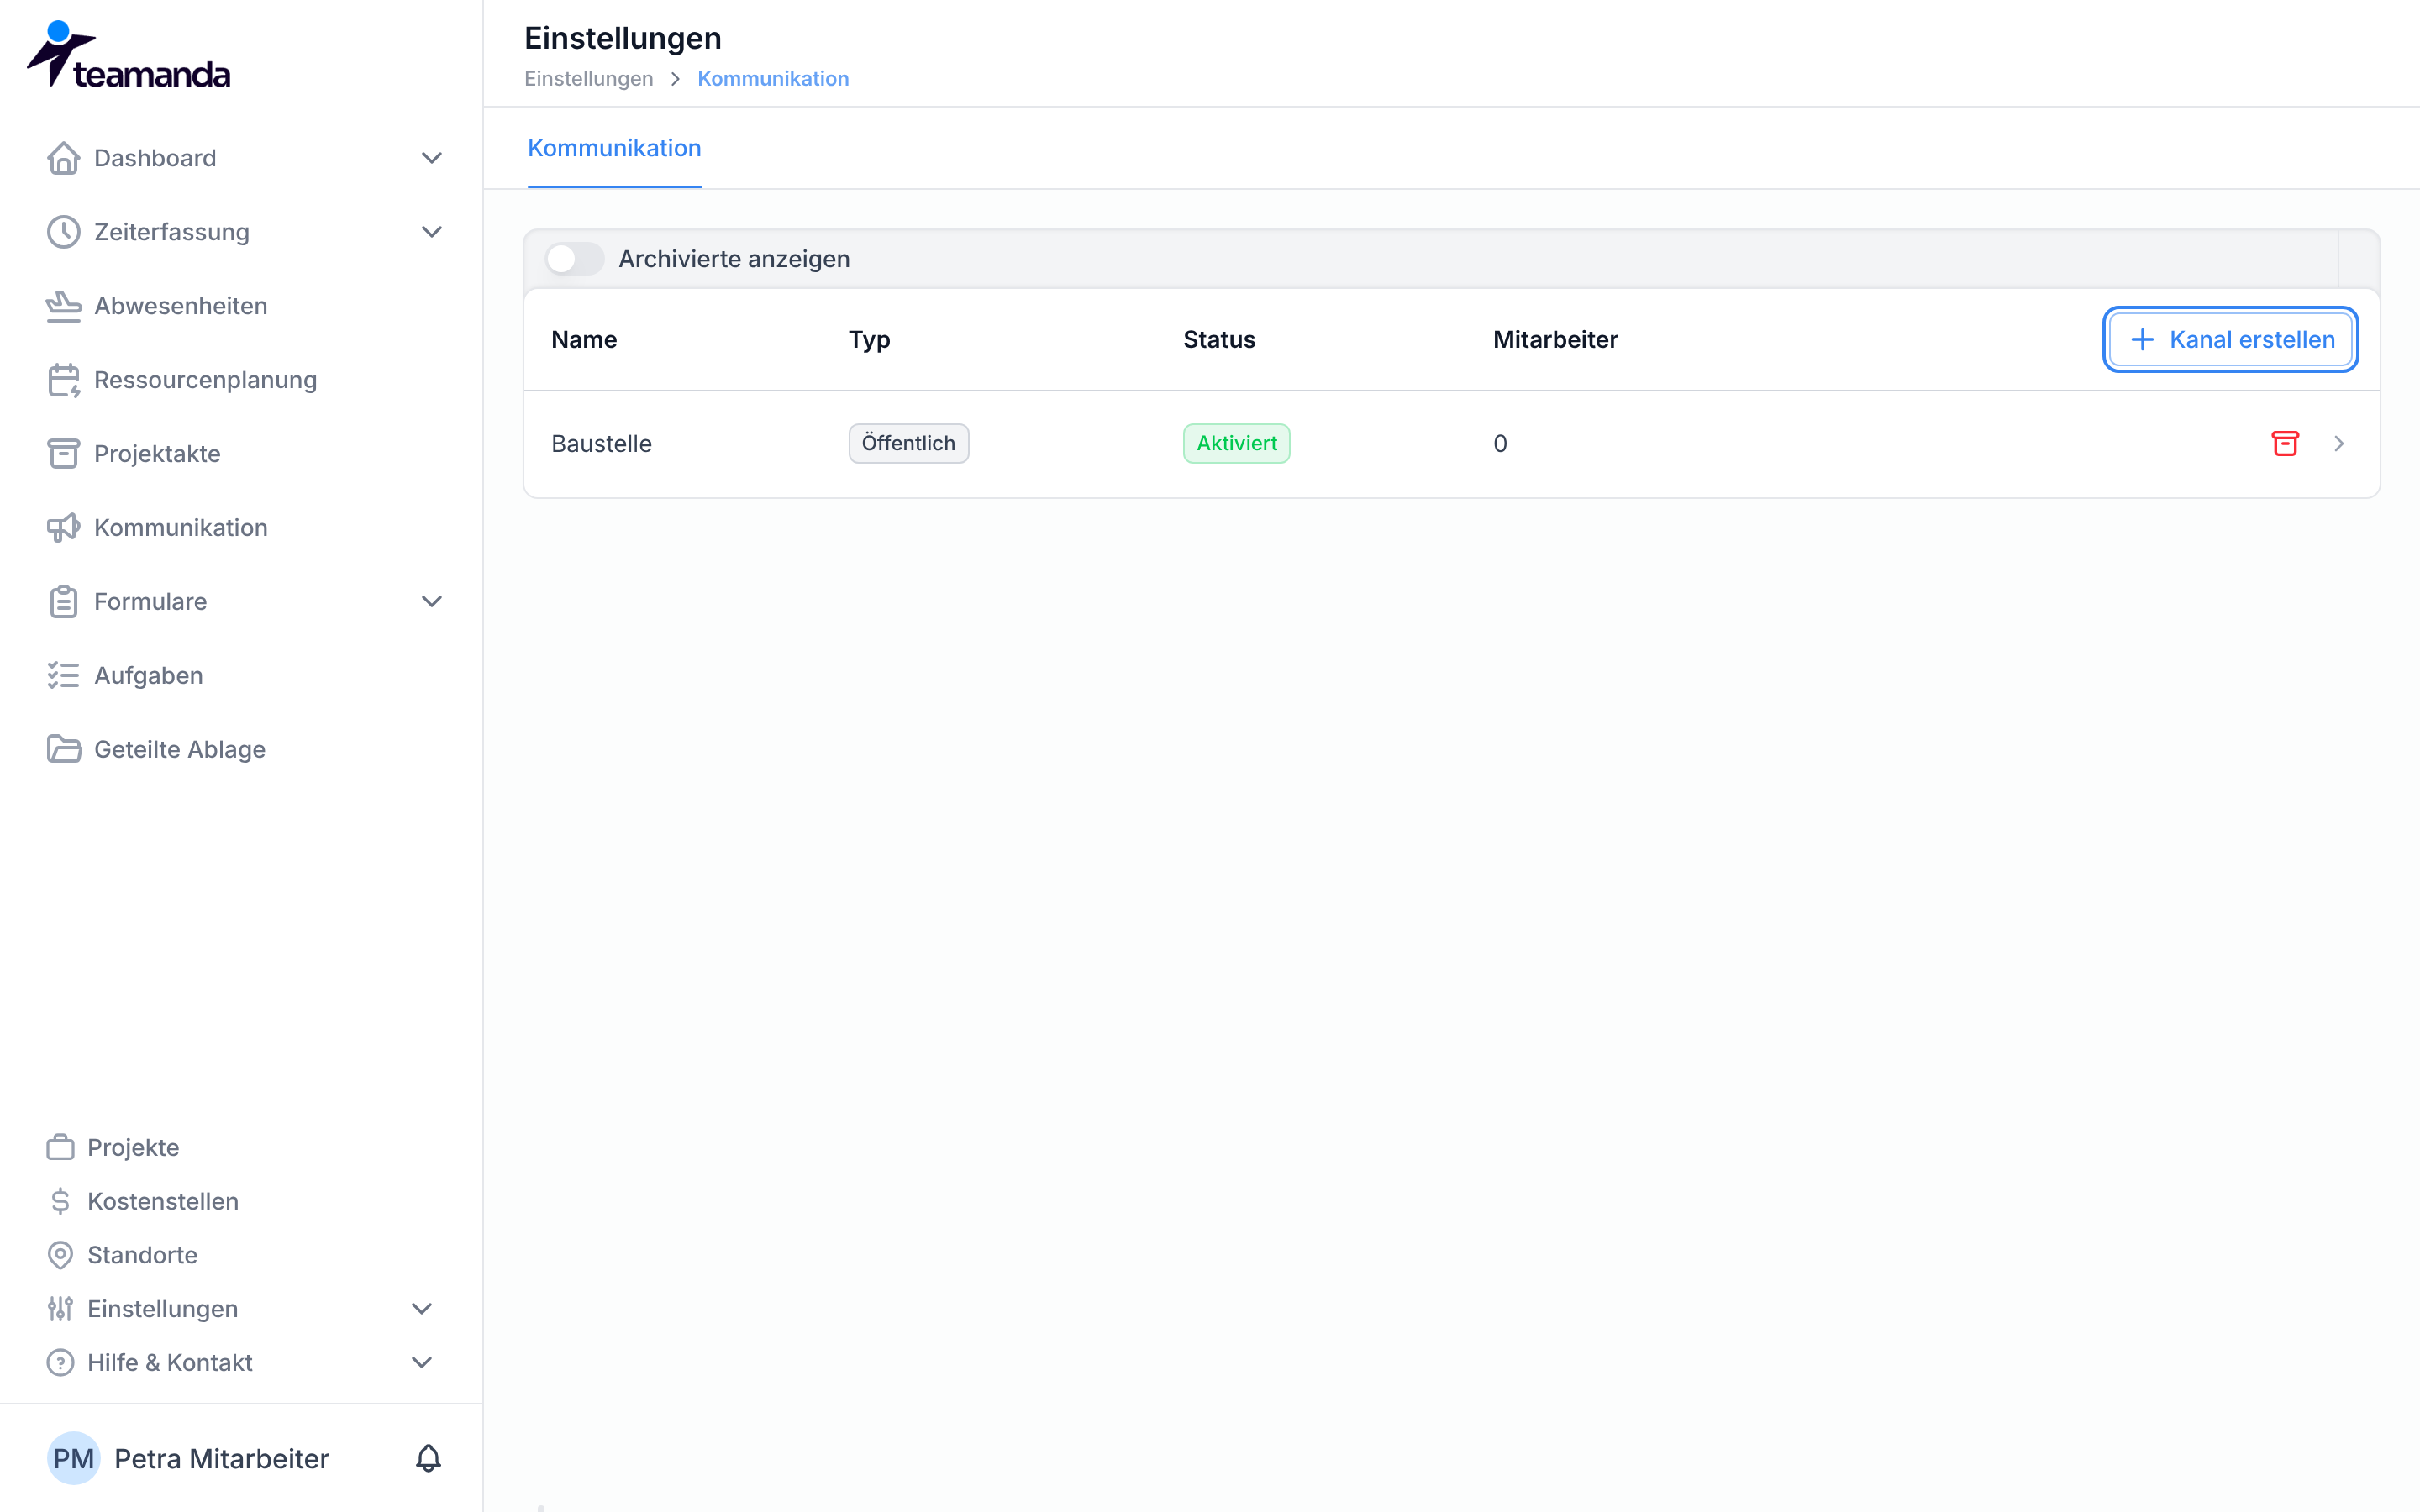Click the Formulare clipboard icon

click(63, 602)
